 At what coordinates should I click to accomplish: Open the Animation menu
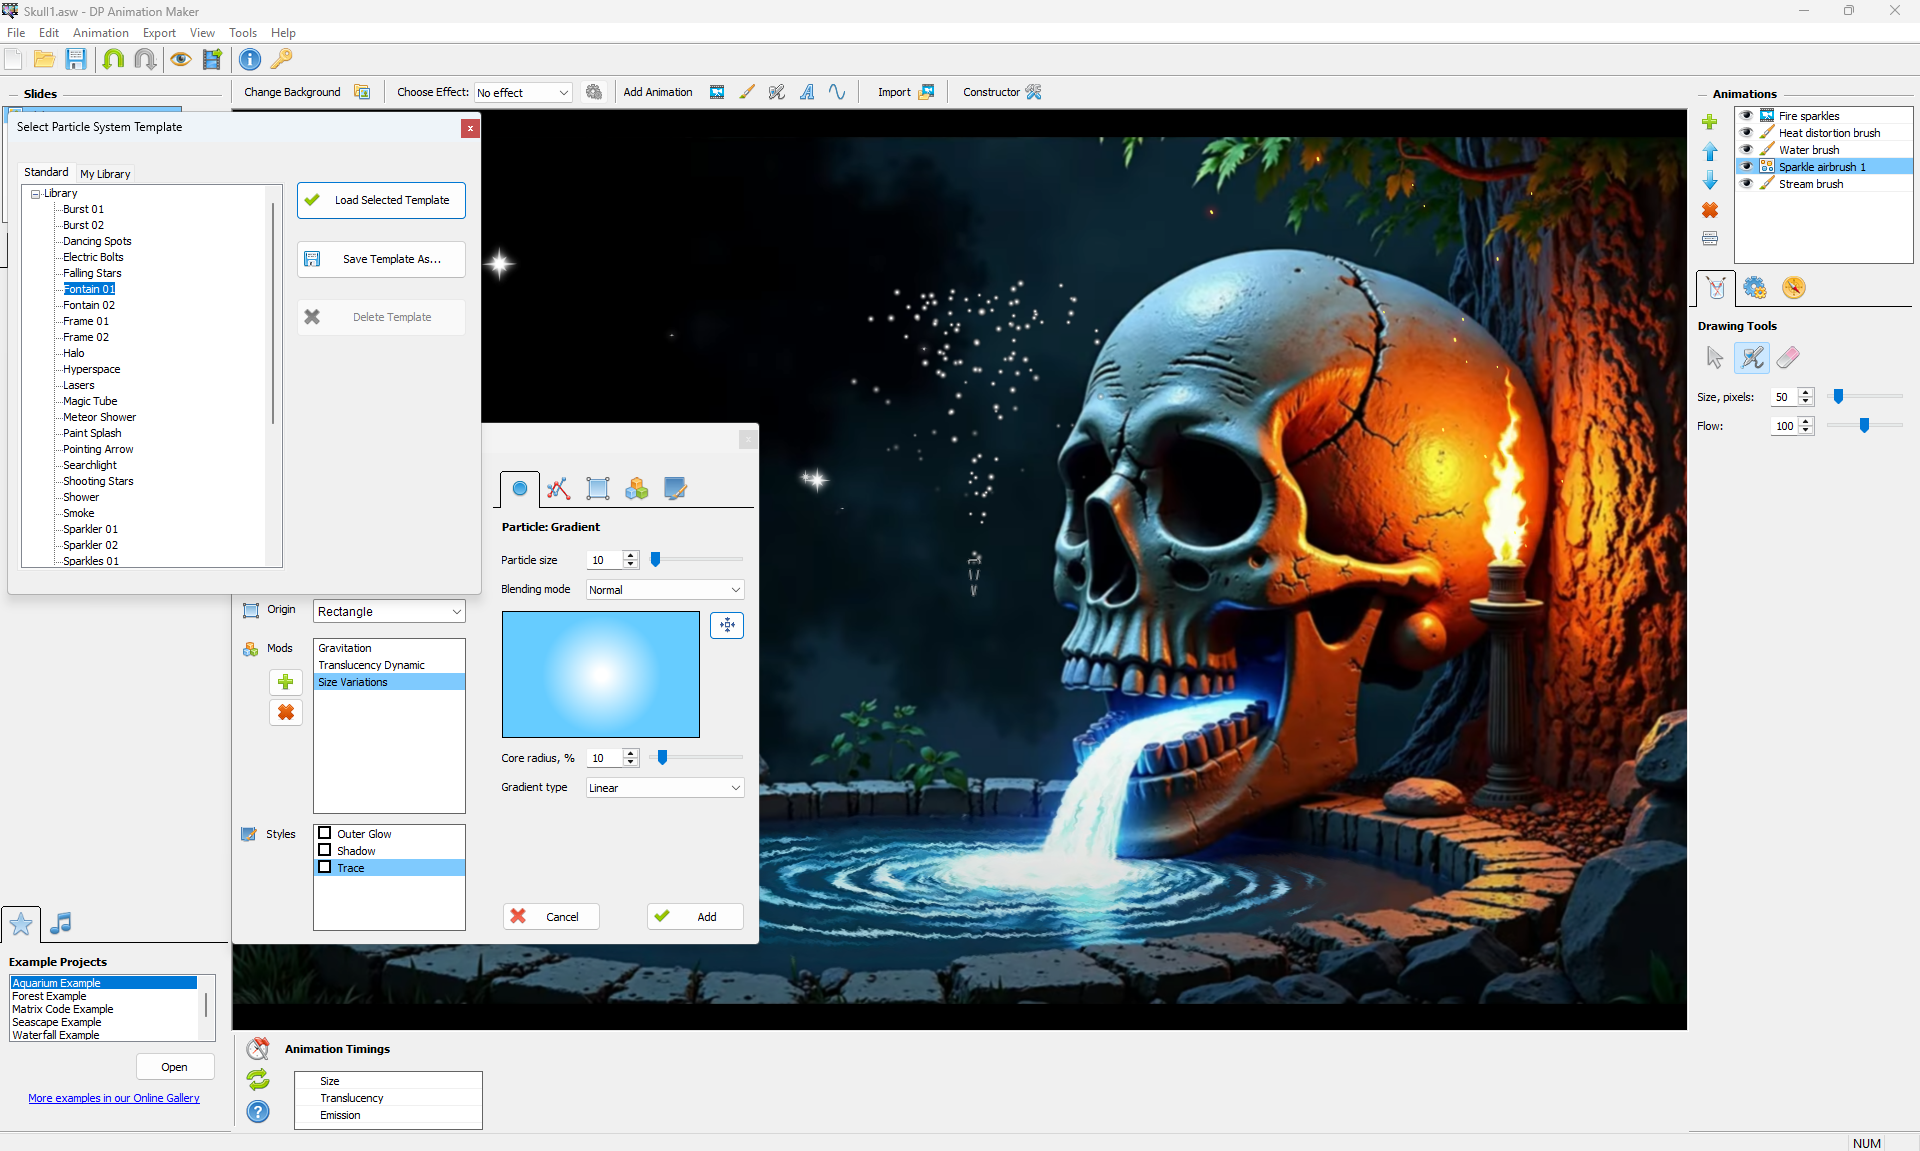(x=100, y=33)
